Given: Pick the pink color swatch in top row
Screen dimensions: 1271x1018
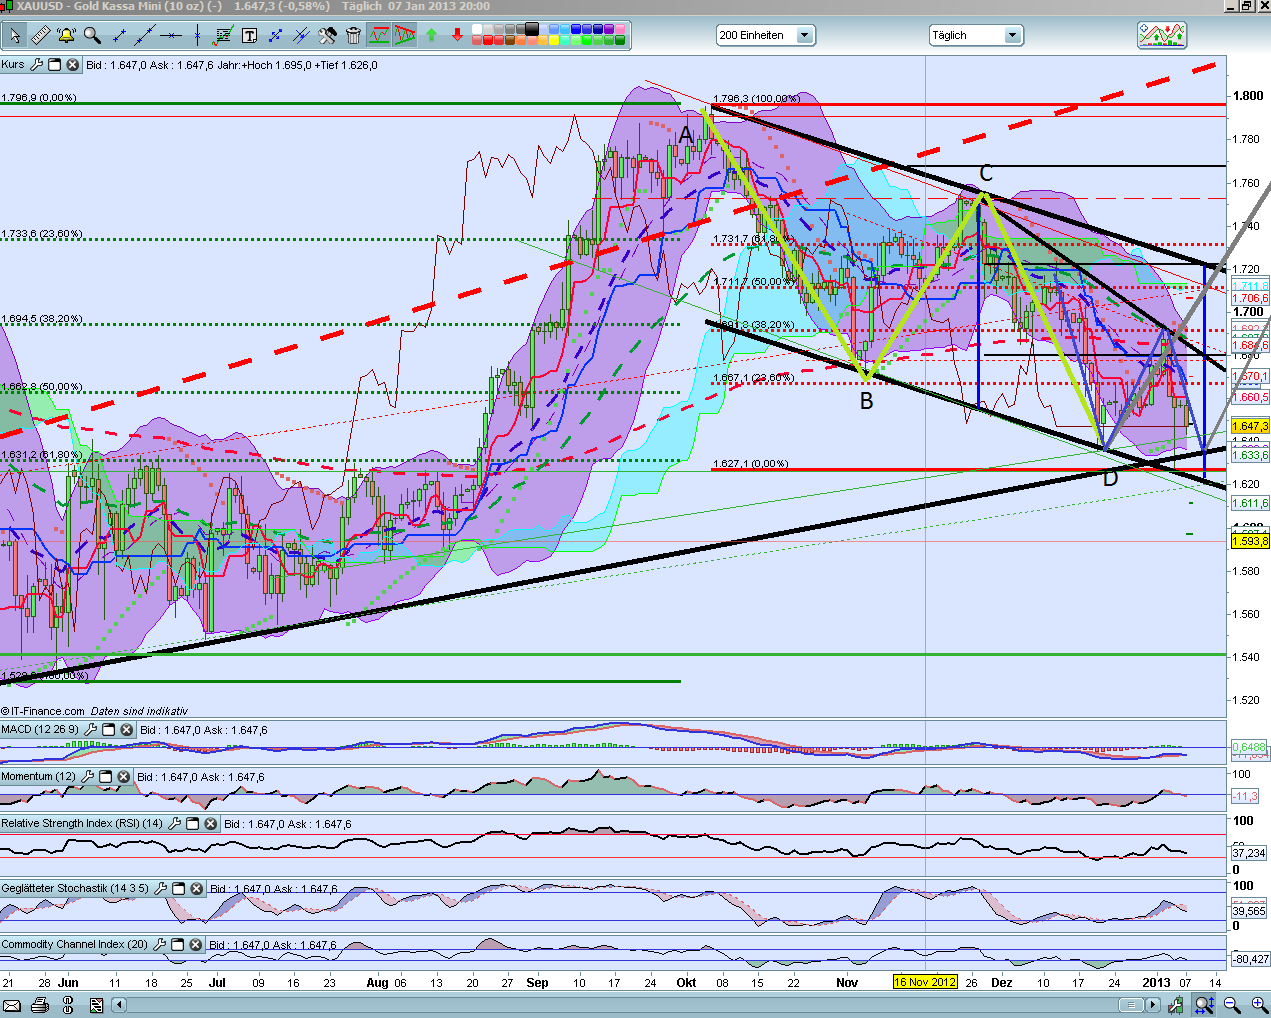Looking at the screenshot, I should coord(619,28).
